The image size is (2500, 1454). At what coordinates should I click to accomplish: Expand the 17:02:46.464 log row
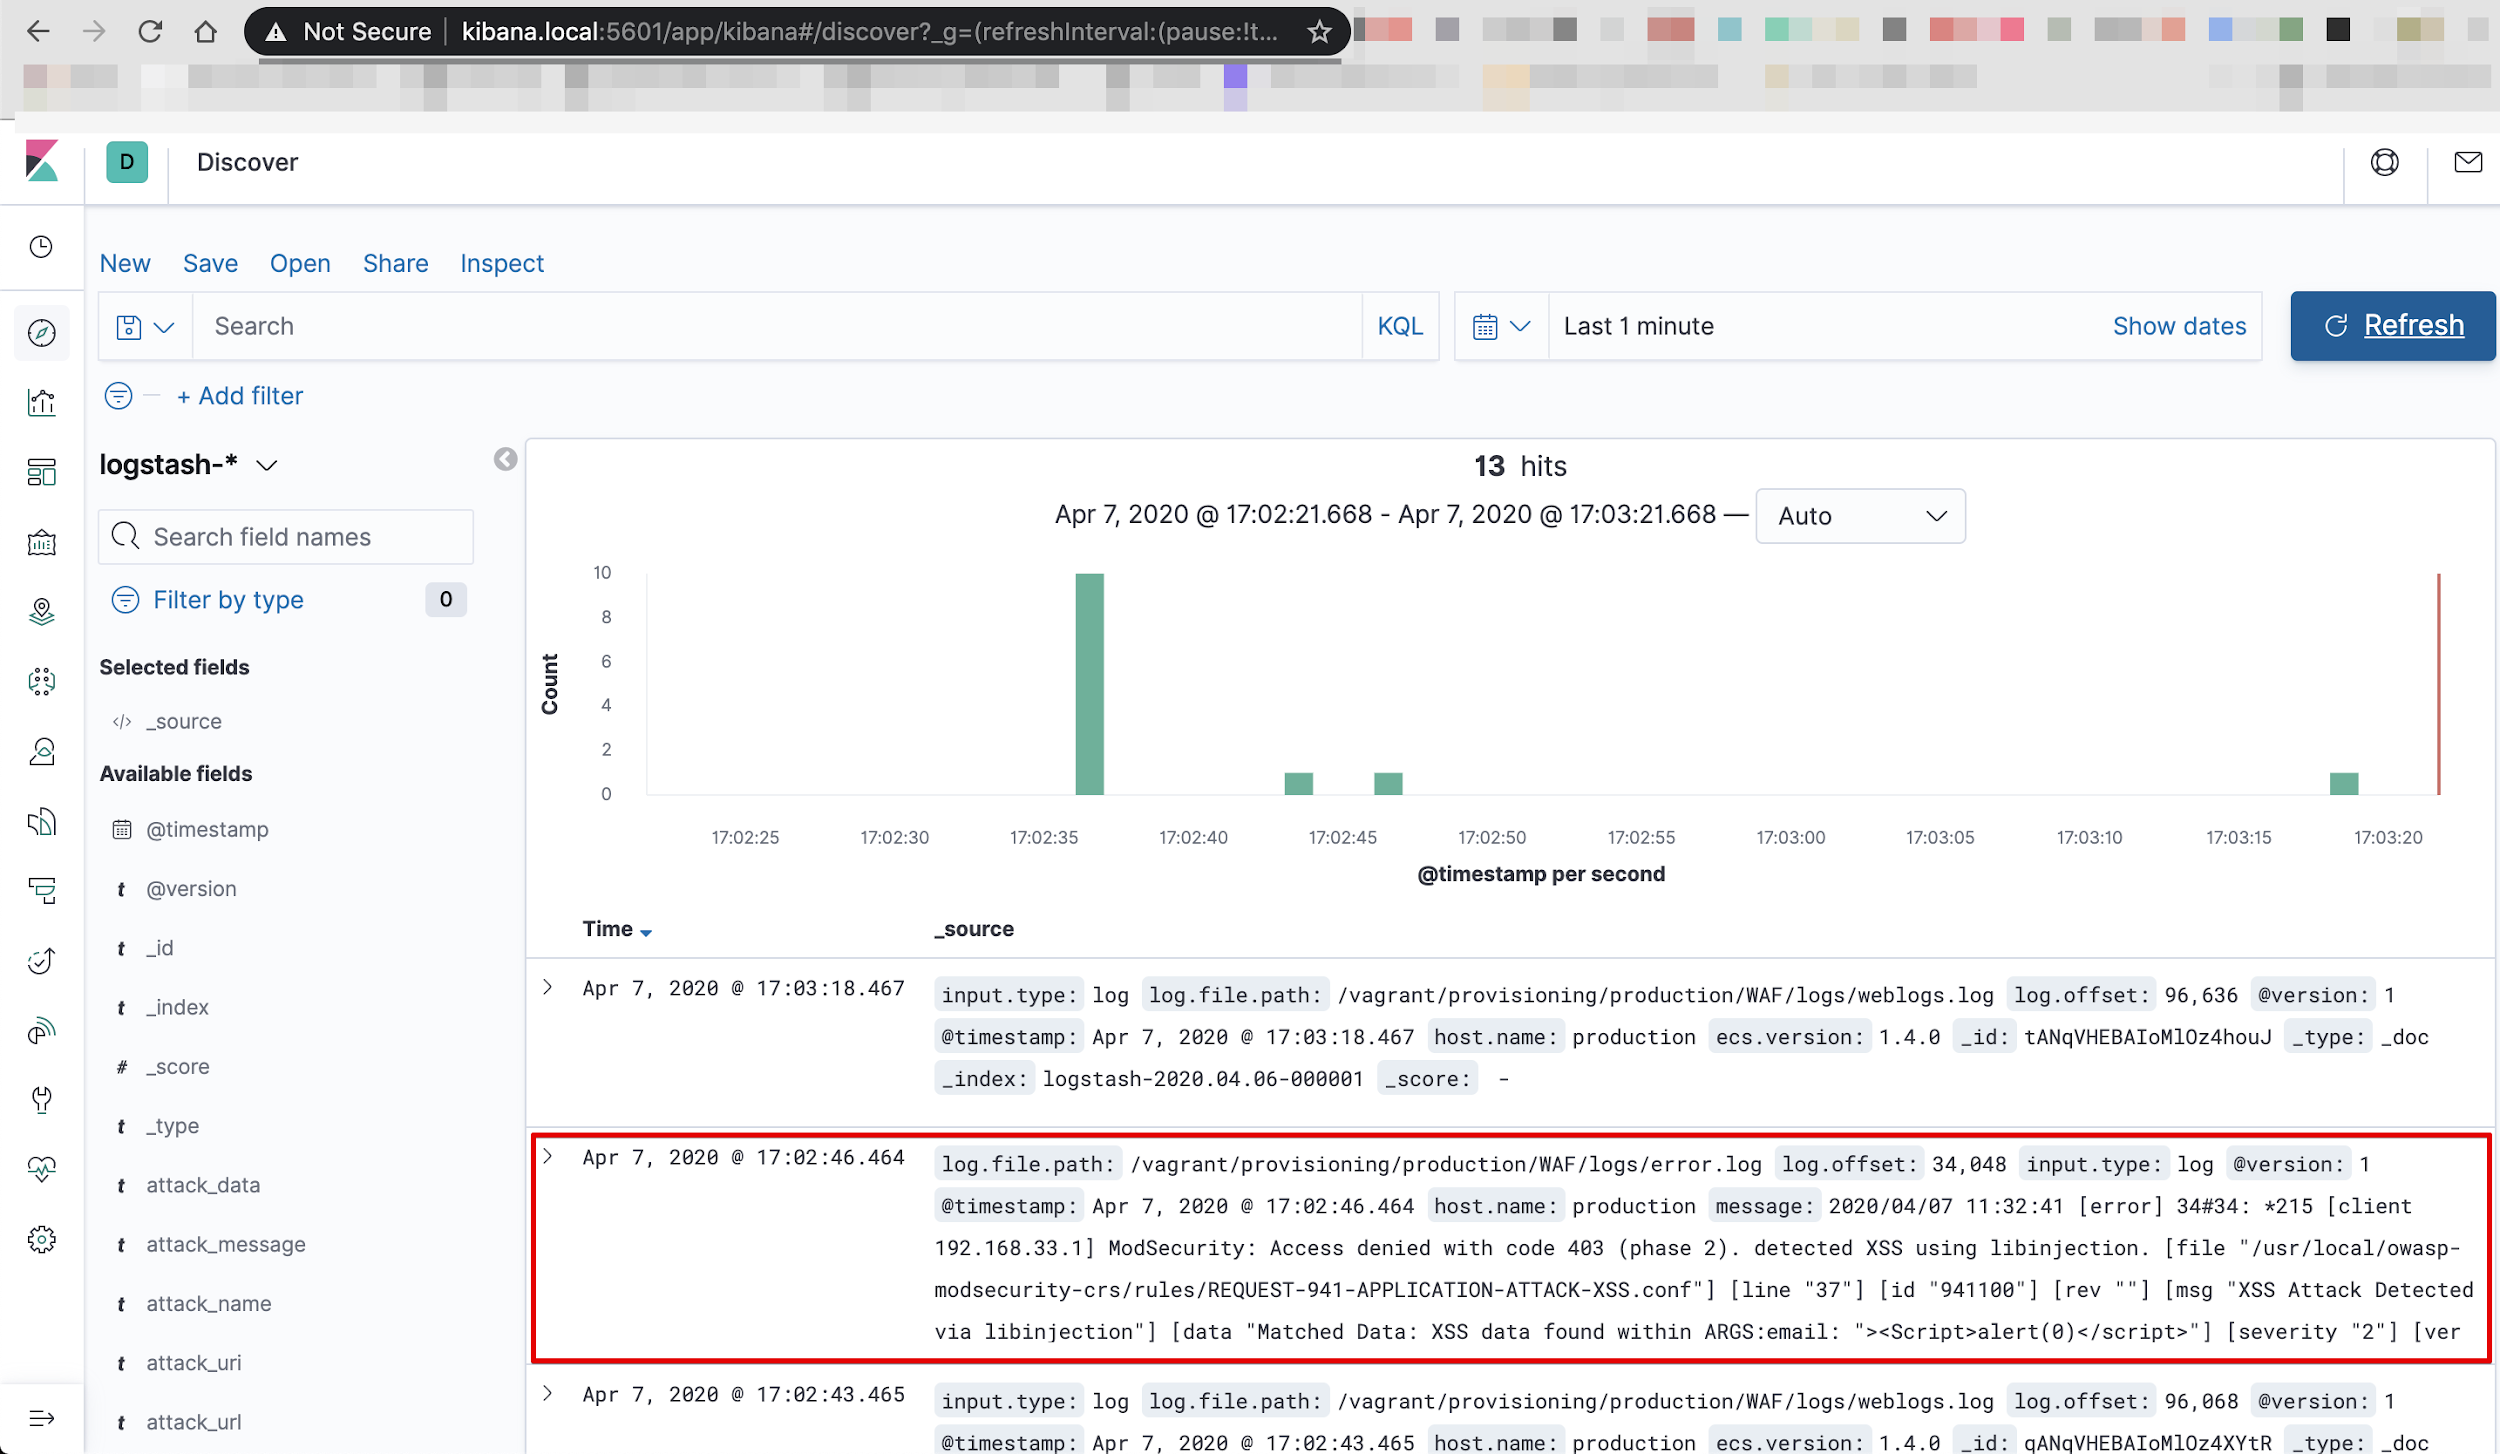tap(548, 1157)
